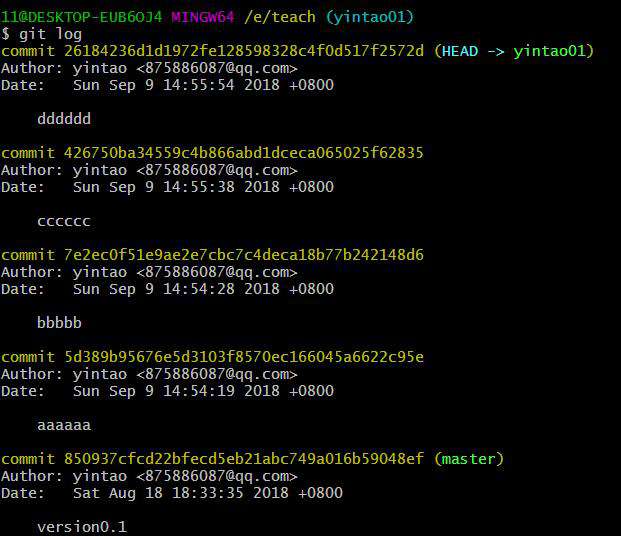Click the commit hash starting with 426750ba
Screen dimensions: 621x536
[x=244, y=153]
